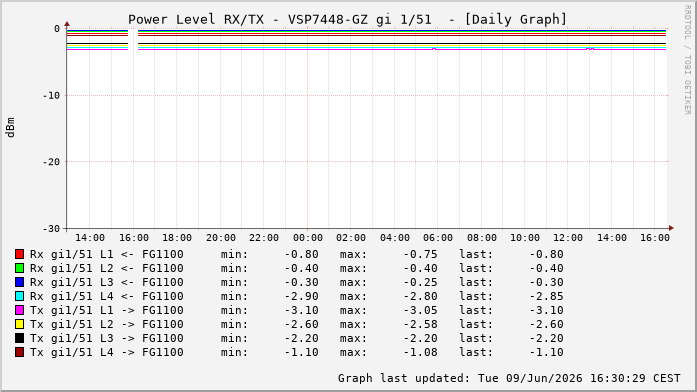Click the Graph last updated timestamp
This screenshot has width=697, height=392.
509,378
